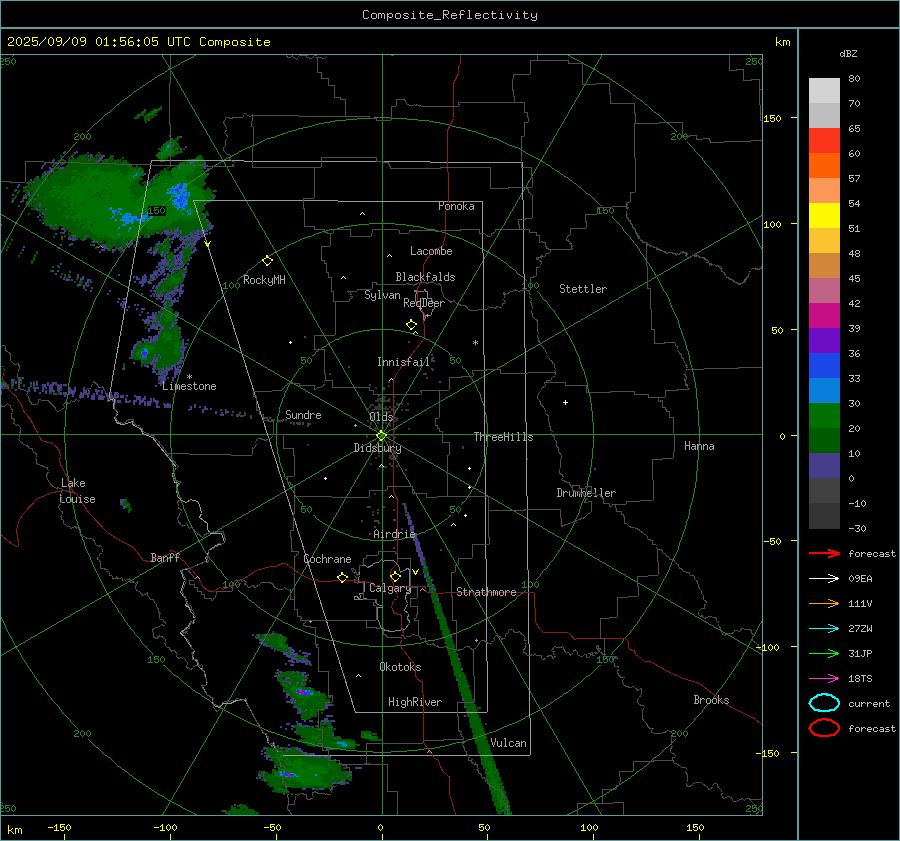Click the red forecast arrow in legend
The image size is (900, 841).
(x=824, y=553)
